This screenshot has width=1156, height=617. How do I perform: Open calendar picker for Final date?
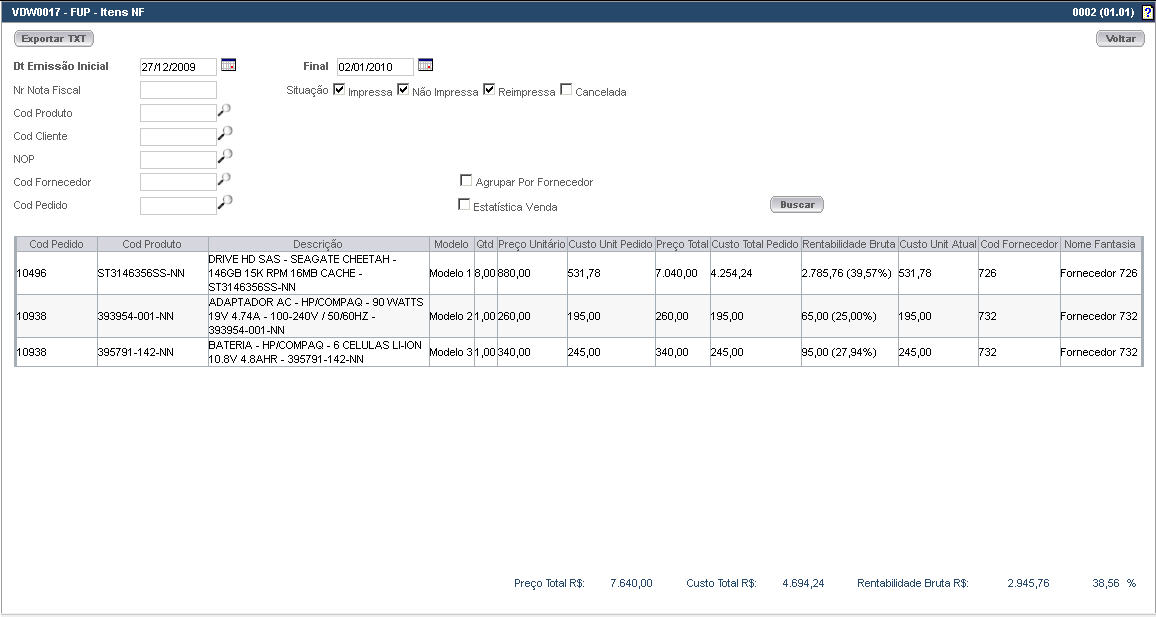point(425,66)
